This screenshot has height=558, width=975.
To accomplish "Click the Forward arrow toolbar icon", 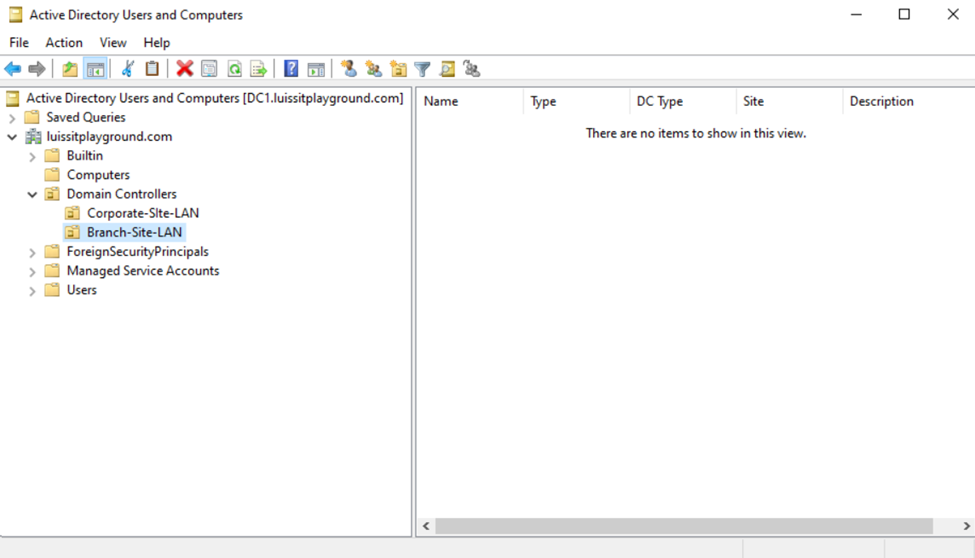I will pos(37,69).
